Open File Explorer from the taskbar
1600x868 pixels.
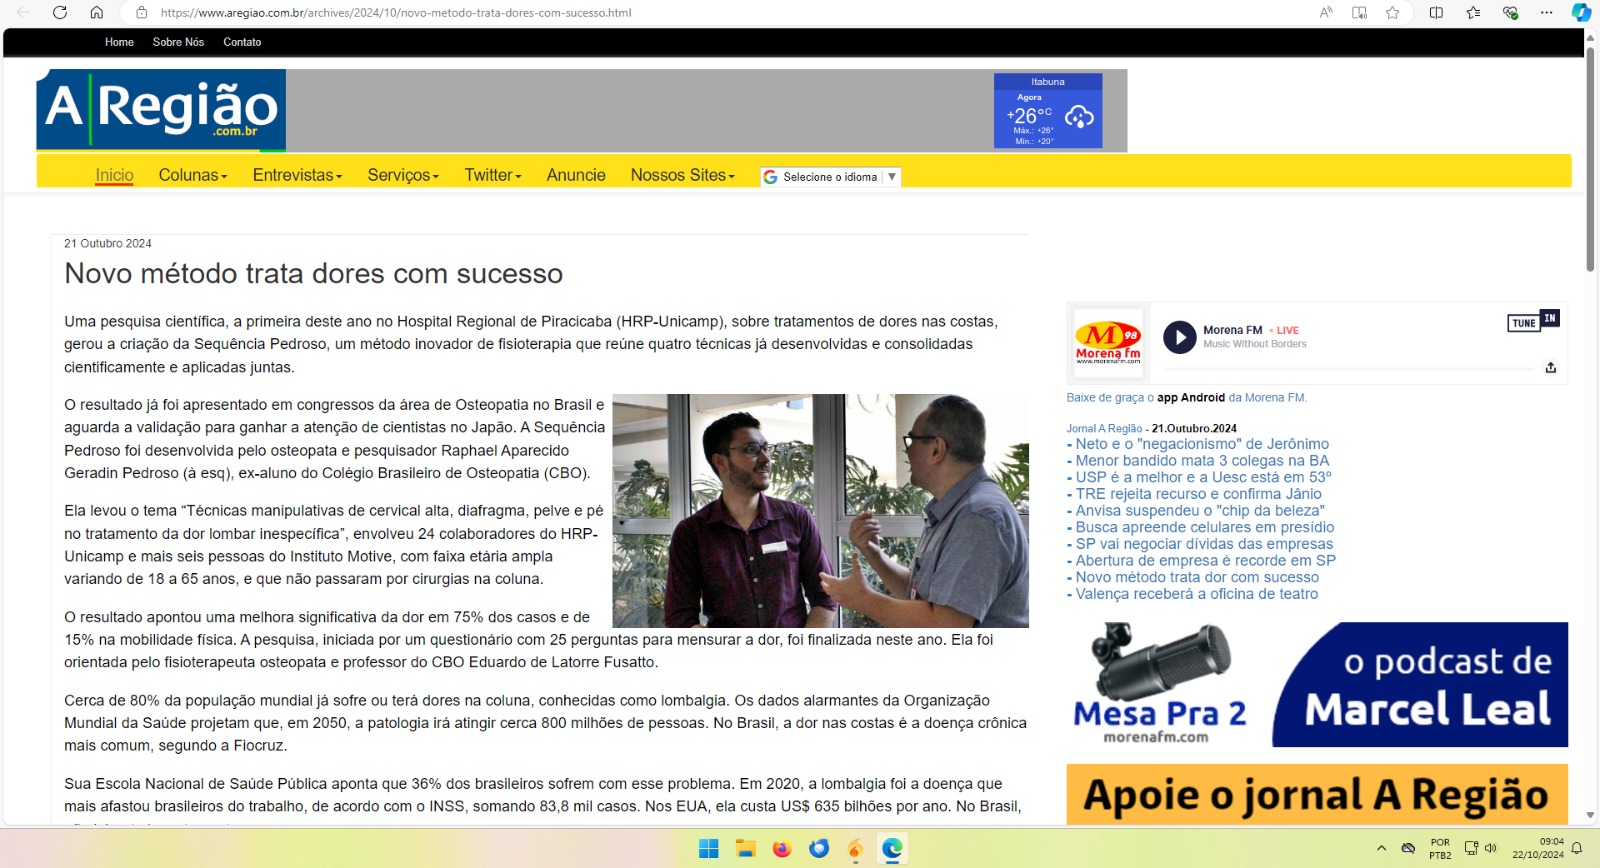pos(745,849)
